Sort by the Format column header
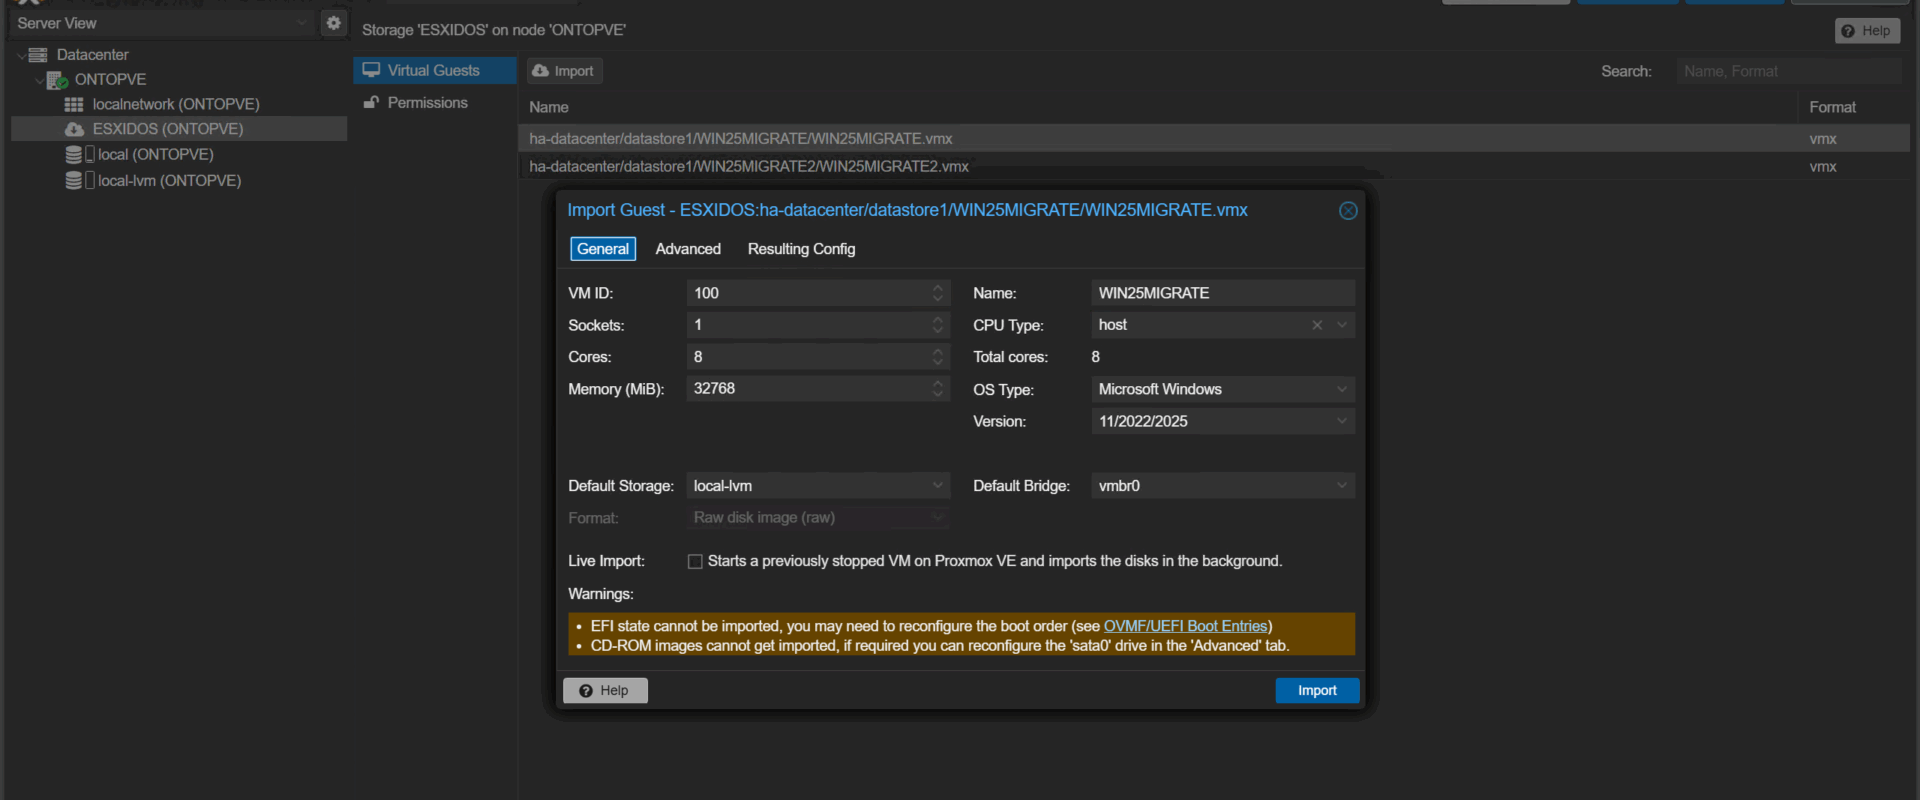Image resolution: width=1920 pixels, height=800 pixels. point(1832,107)
